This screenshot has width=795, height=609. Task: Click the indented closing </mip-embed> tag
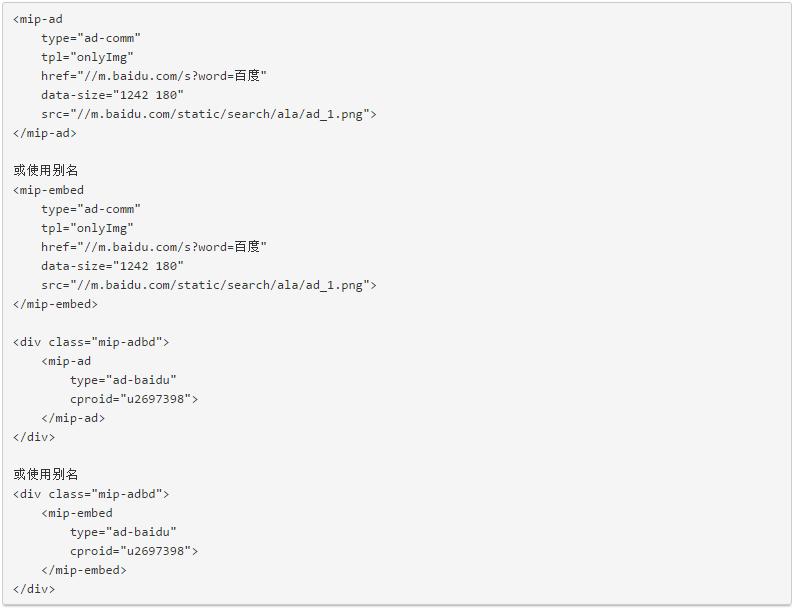pyautogui.click(x=84, y=570)
